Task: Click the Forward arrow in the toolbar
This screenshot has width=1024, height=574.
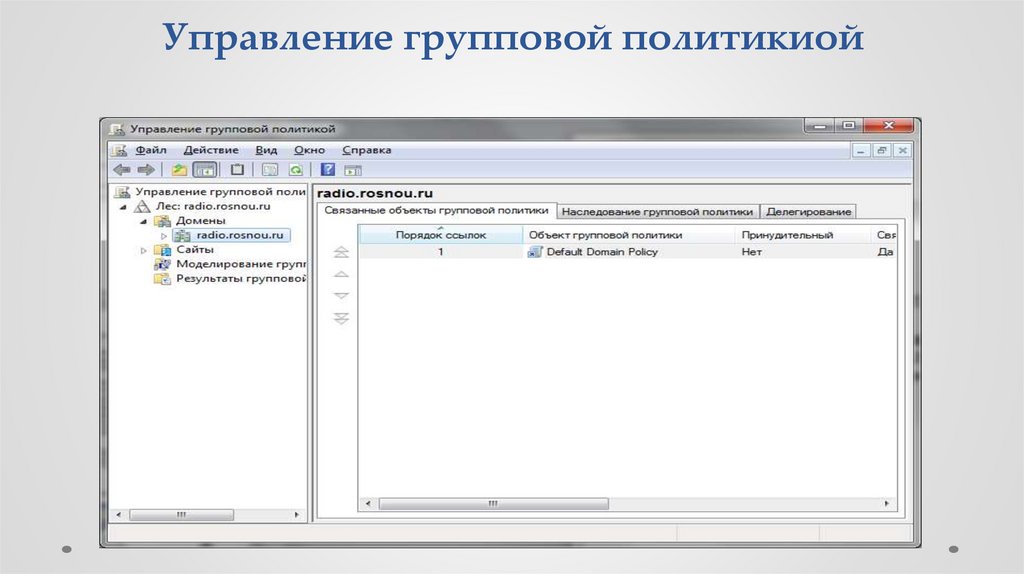Action: click(145, 170)
